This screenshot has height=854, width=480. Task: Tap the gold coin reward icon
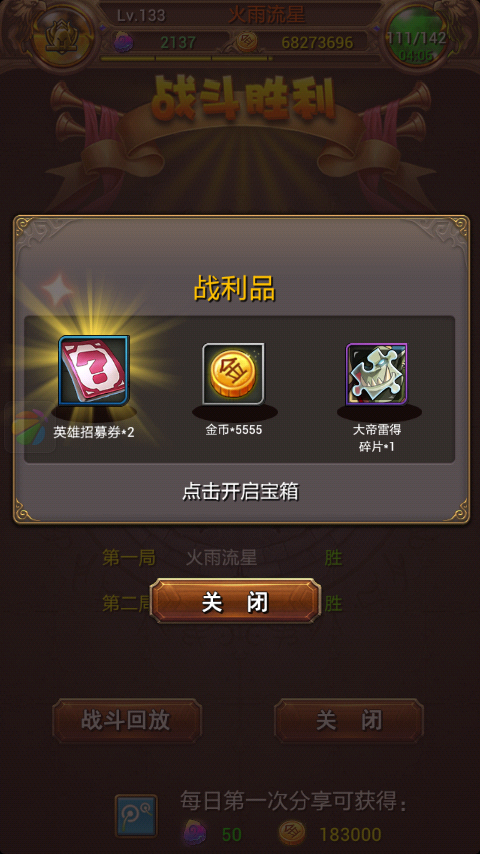[233, 374]
